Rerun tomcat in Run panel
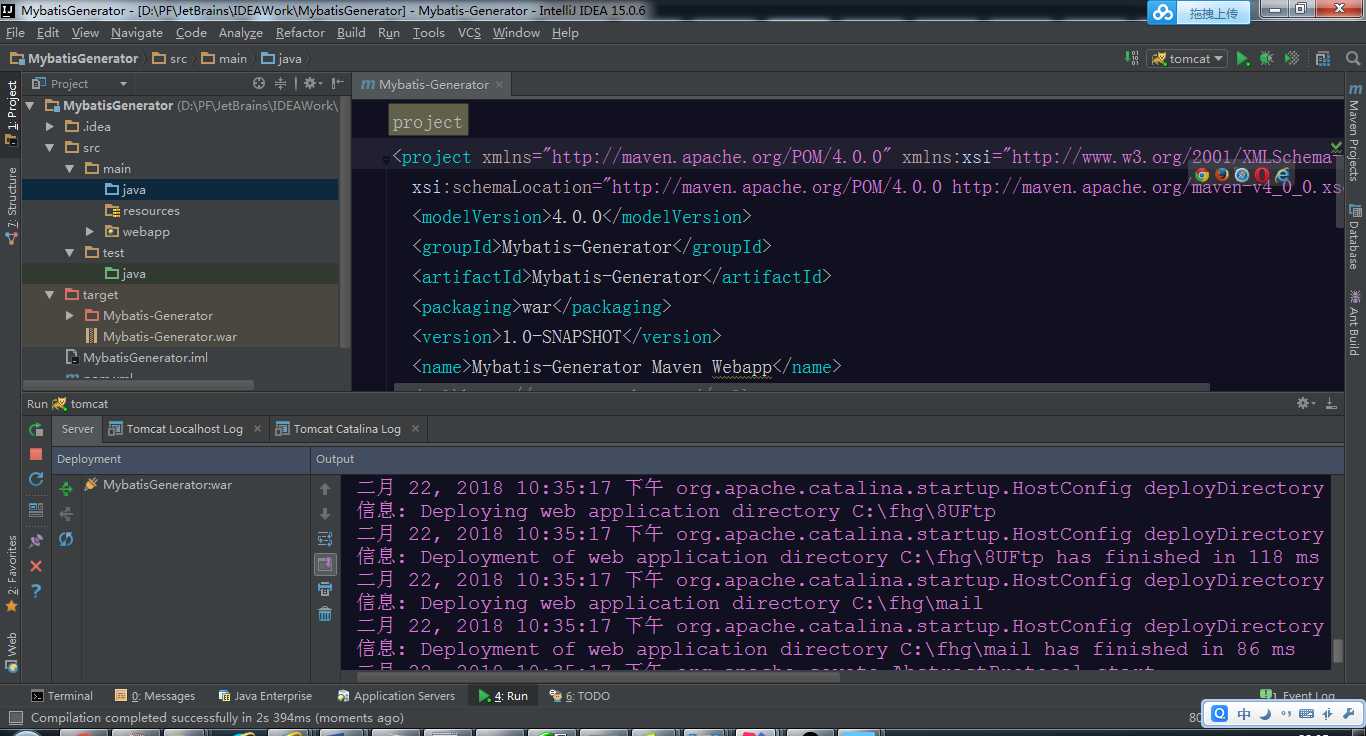1366x736 pixels. click(x=36, y=429)
